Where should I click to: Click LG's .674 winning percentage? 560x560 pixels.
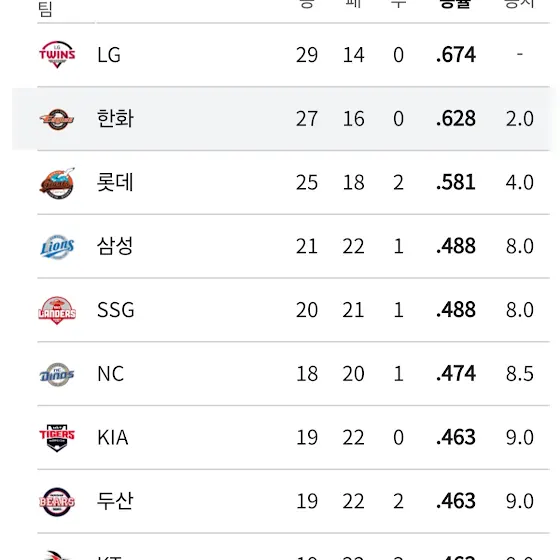456,55
